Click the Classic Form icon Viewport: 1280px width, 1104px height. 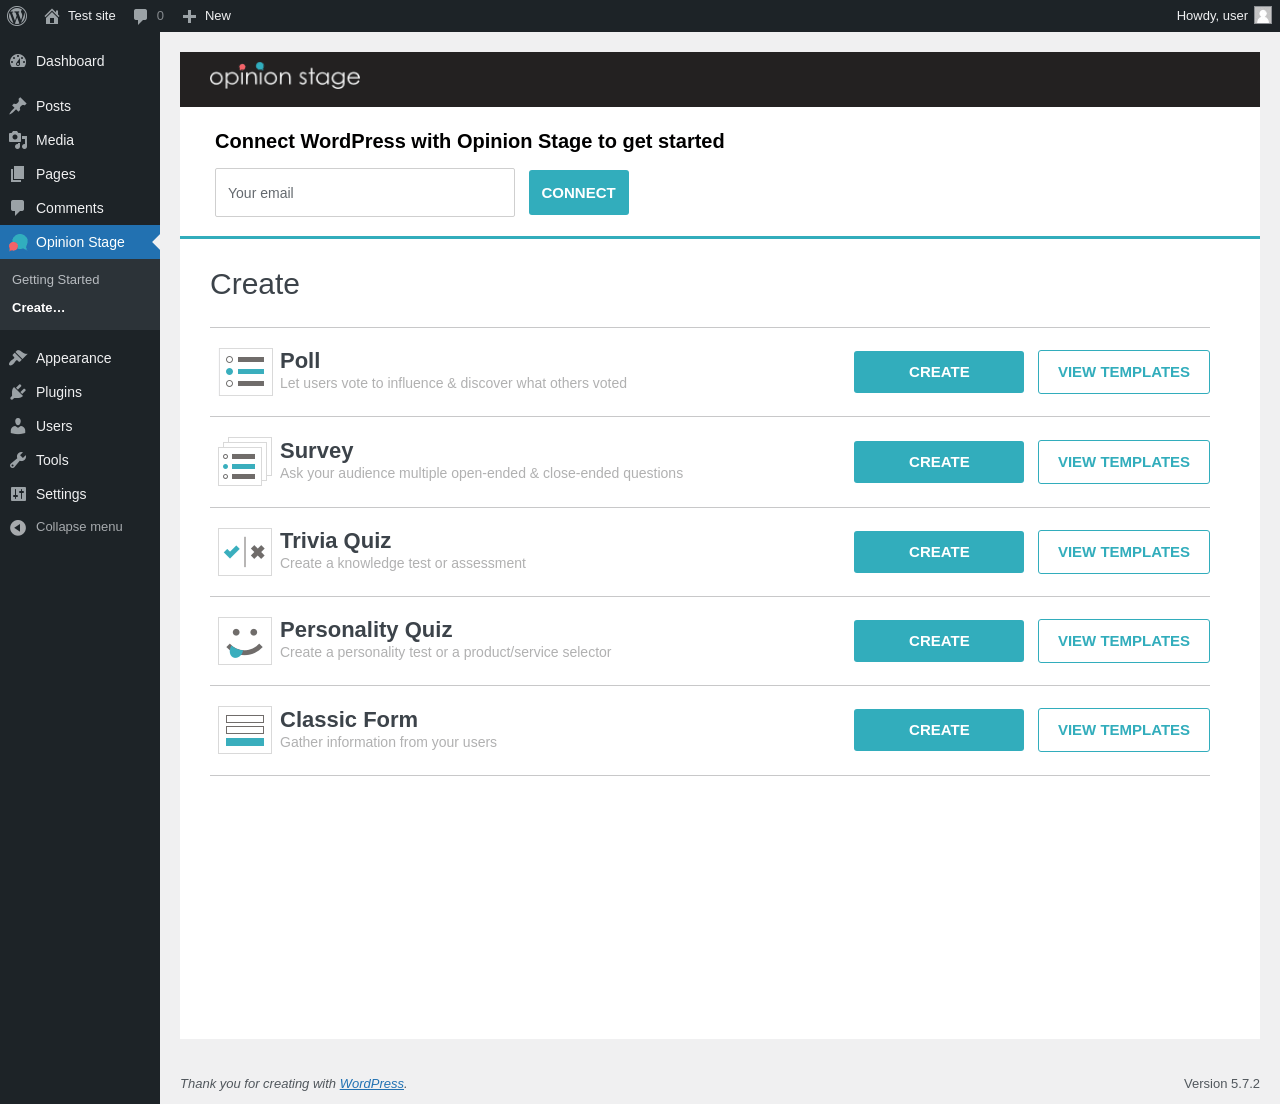(x=245, y=730)
